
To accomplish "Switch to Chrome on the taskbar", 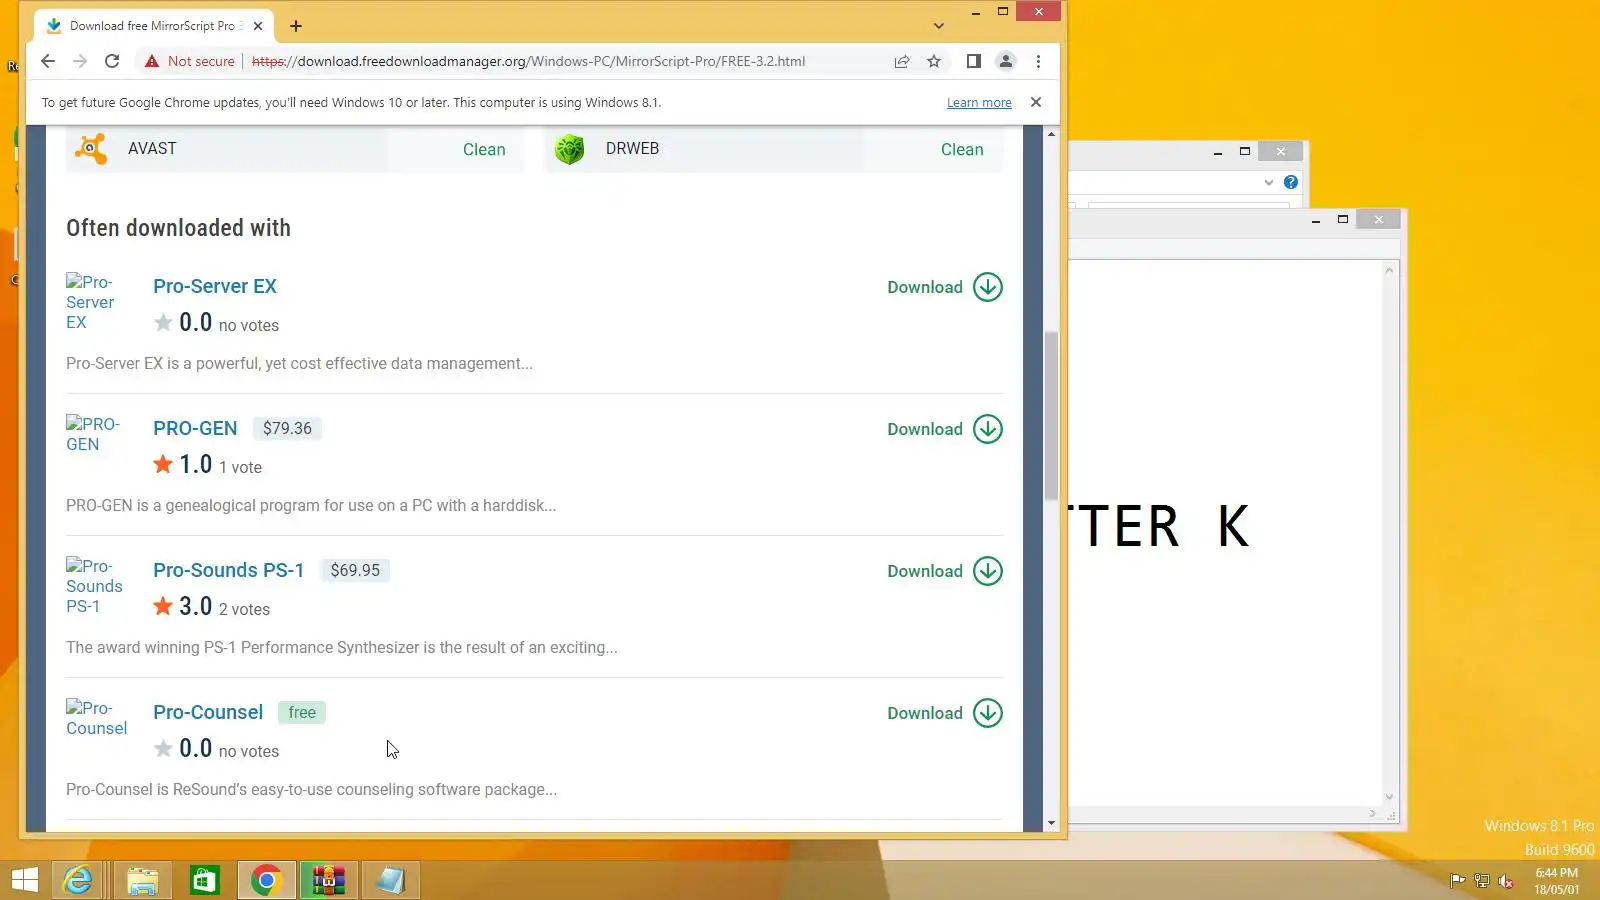I will [266, 880].
